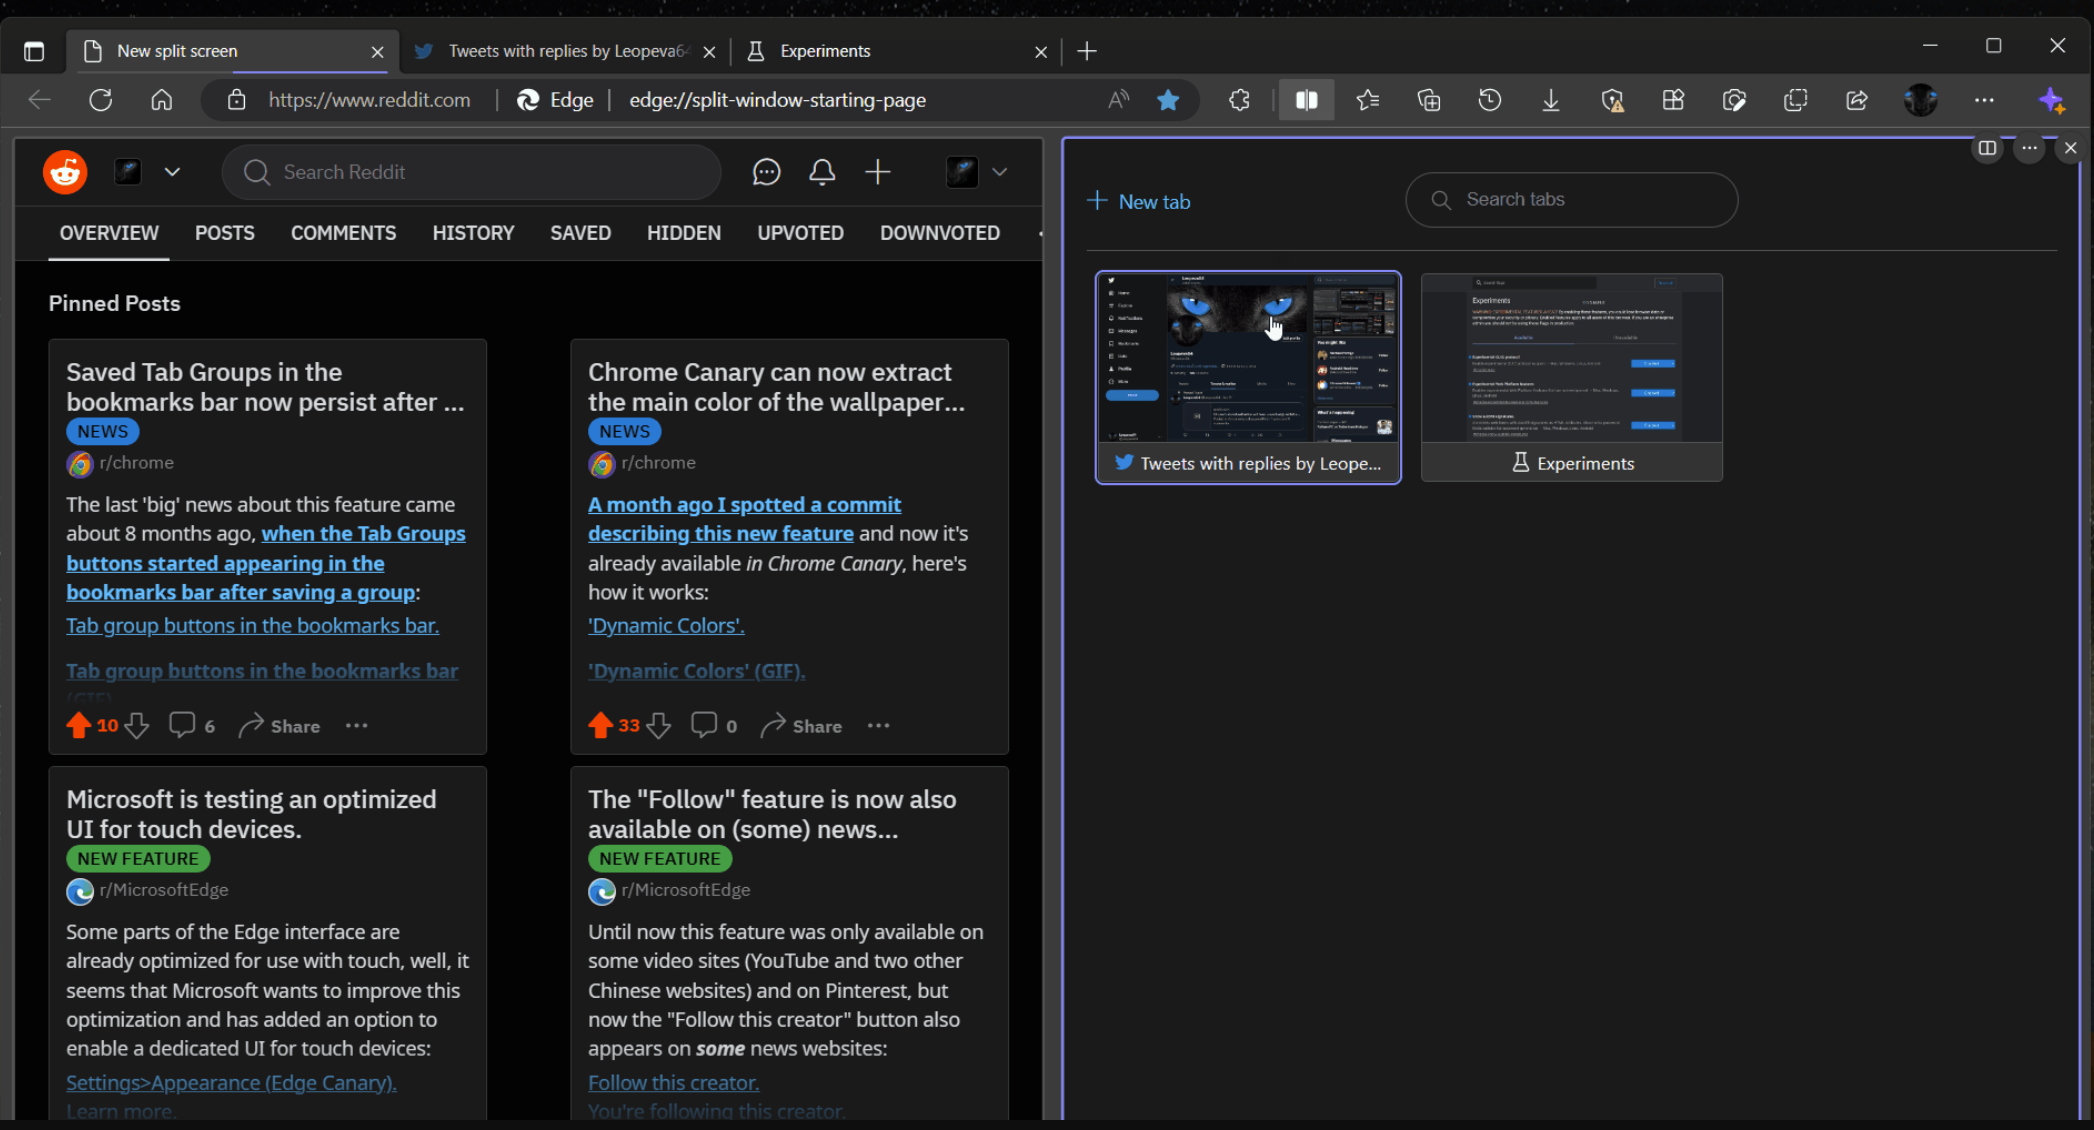Open the 'Dynamic Colors'. link
Viewport: 2094px width, 1130px height.
[x=666, y=625]
